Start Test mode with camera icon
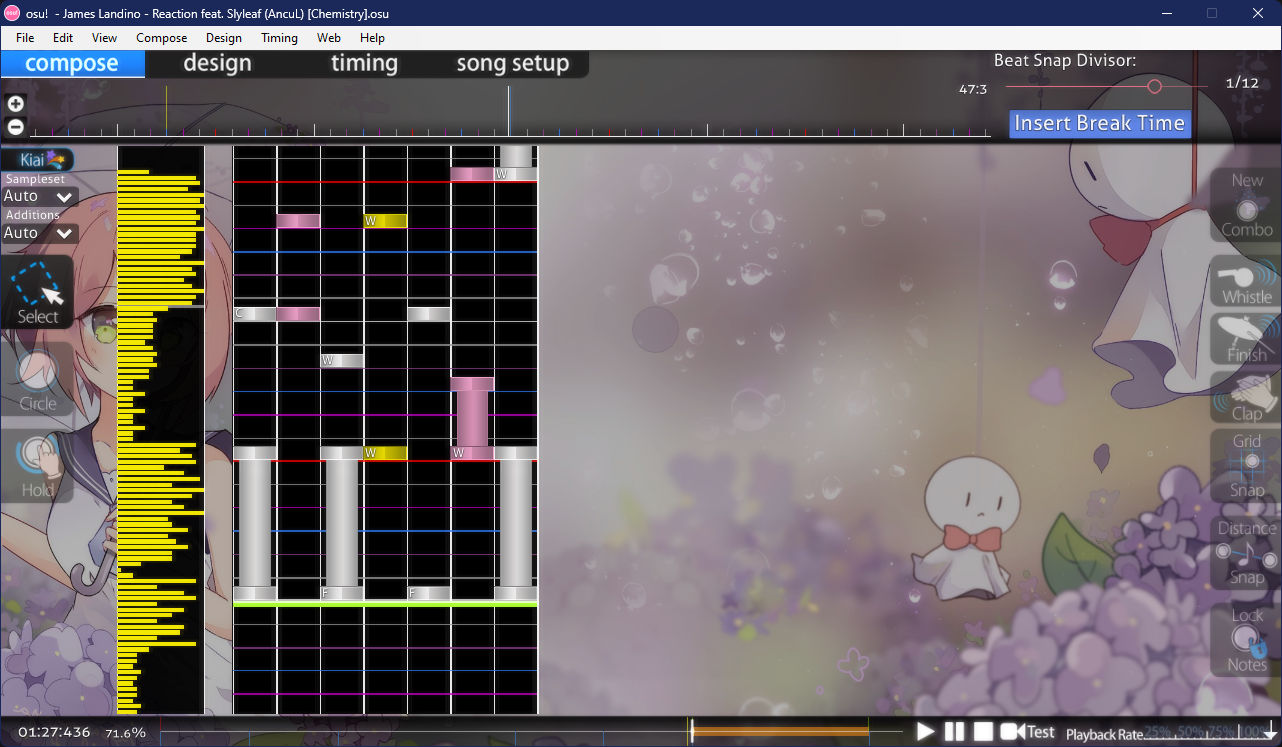The width and height of the screenshot is (1282, 747). (1027, 732)
